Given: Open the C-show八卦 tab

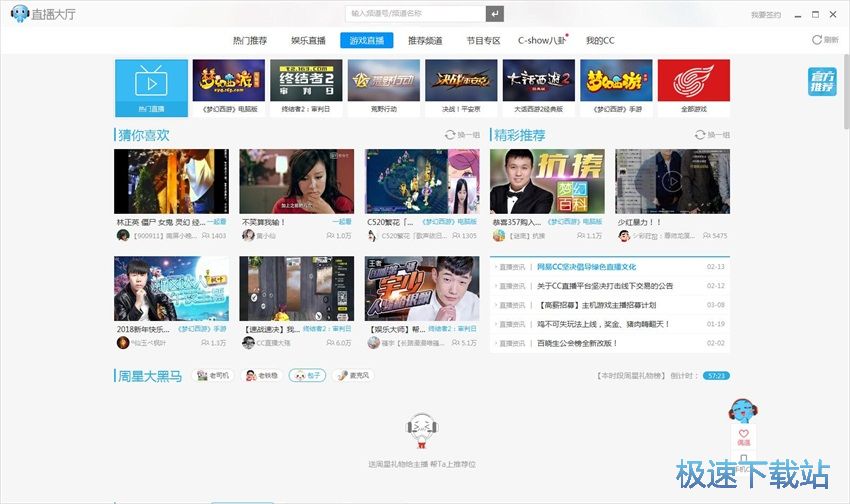Looking at the screenshot, I should pyautogui.click(x=542, y=40).
